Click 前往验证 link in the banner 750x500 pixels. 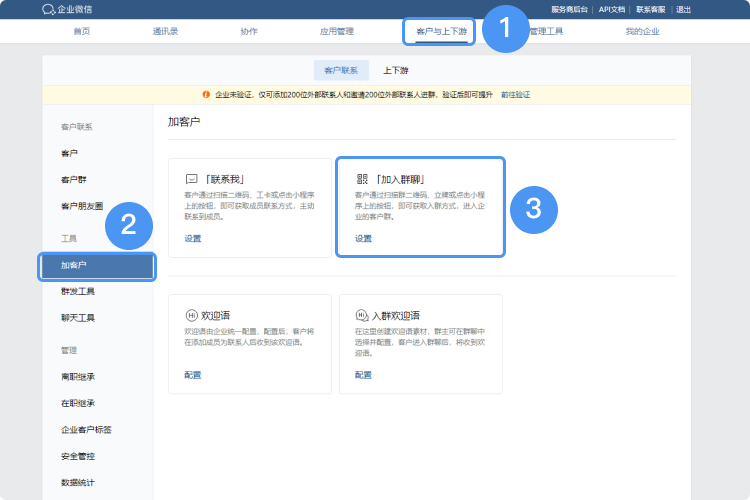(x=515, y=94)
